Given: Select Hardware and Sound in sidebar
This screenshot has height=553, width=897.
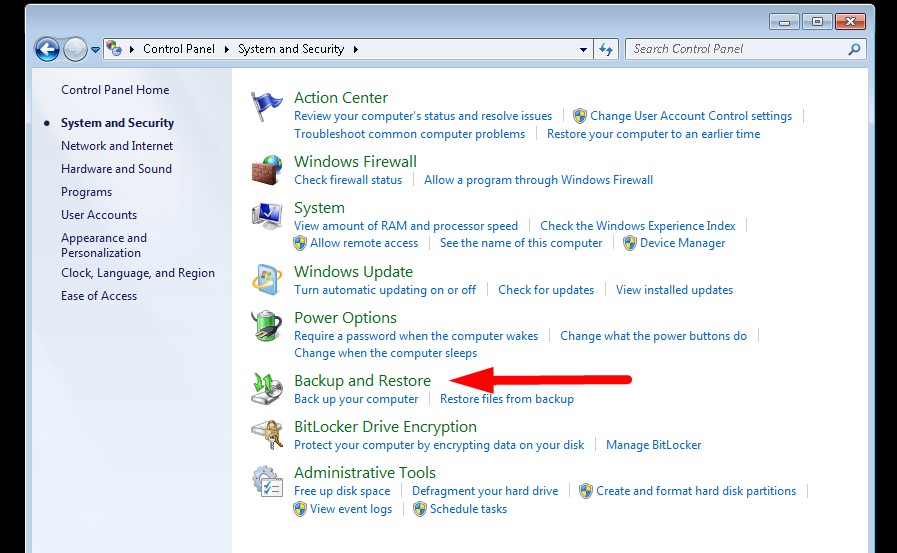Looking at the screenshot, I should click(x=116, y=169).
